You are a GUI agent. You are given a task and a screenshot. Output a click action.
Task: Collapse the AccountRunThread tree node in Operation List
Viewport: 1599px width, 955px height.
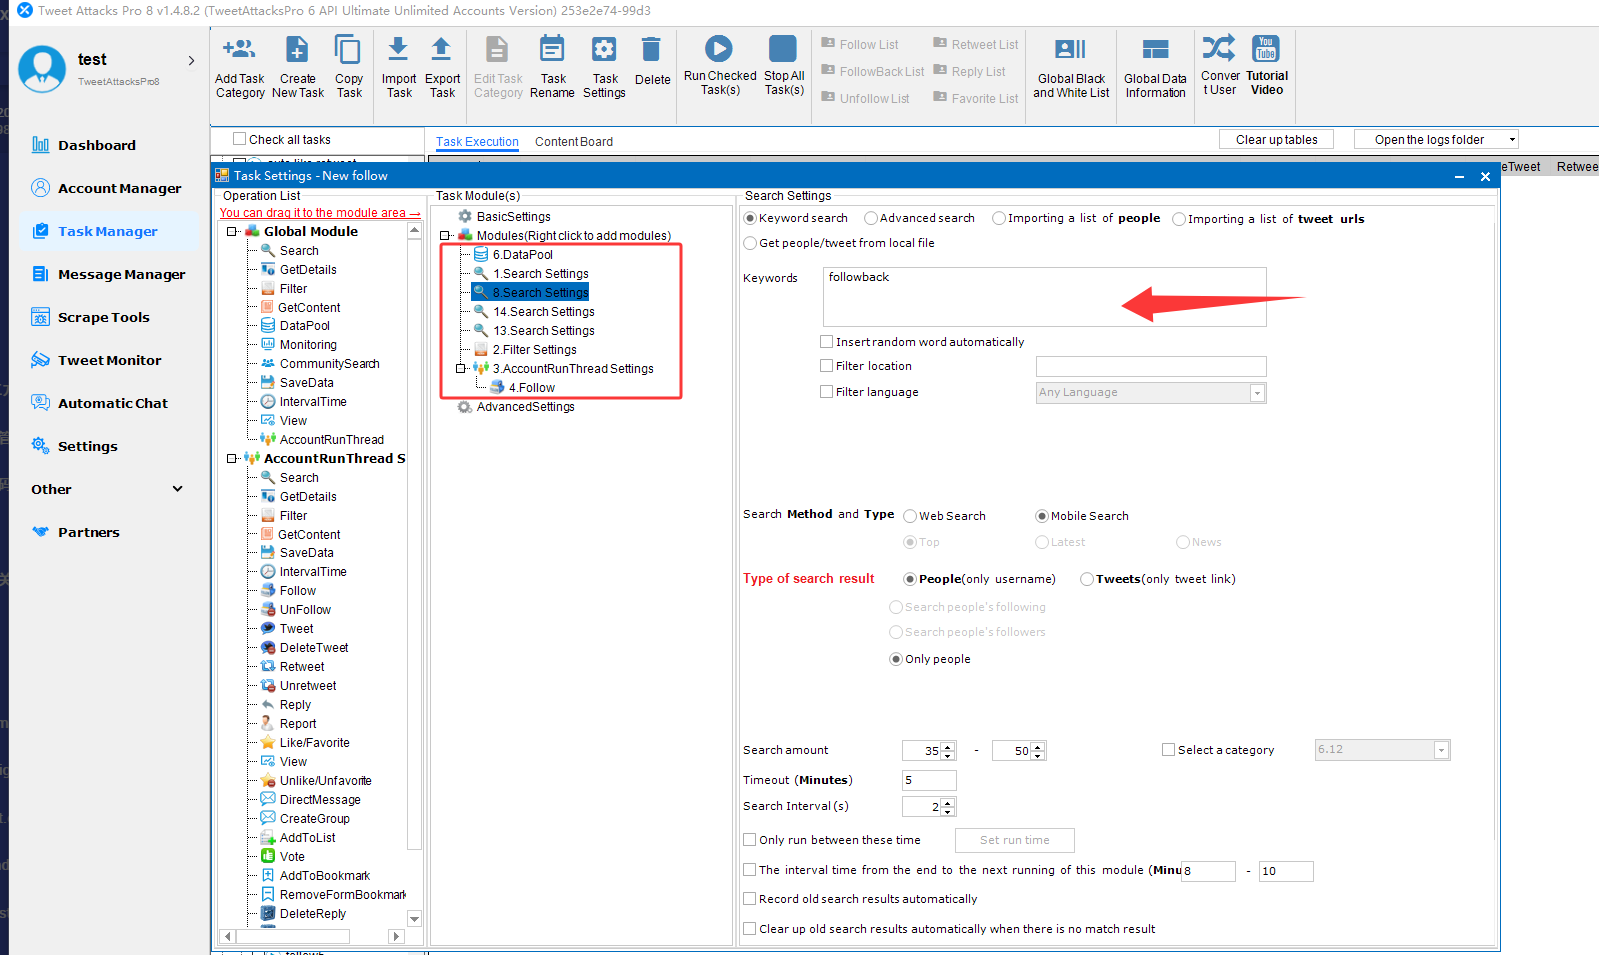(x=232, y=459)
